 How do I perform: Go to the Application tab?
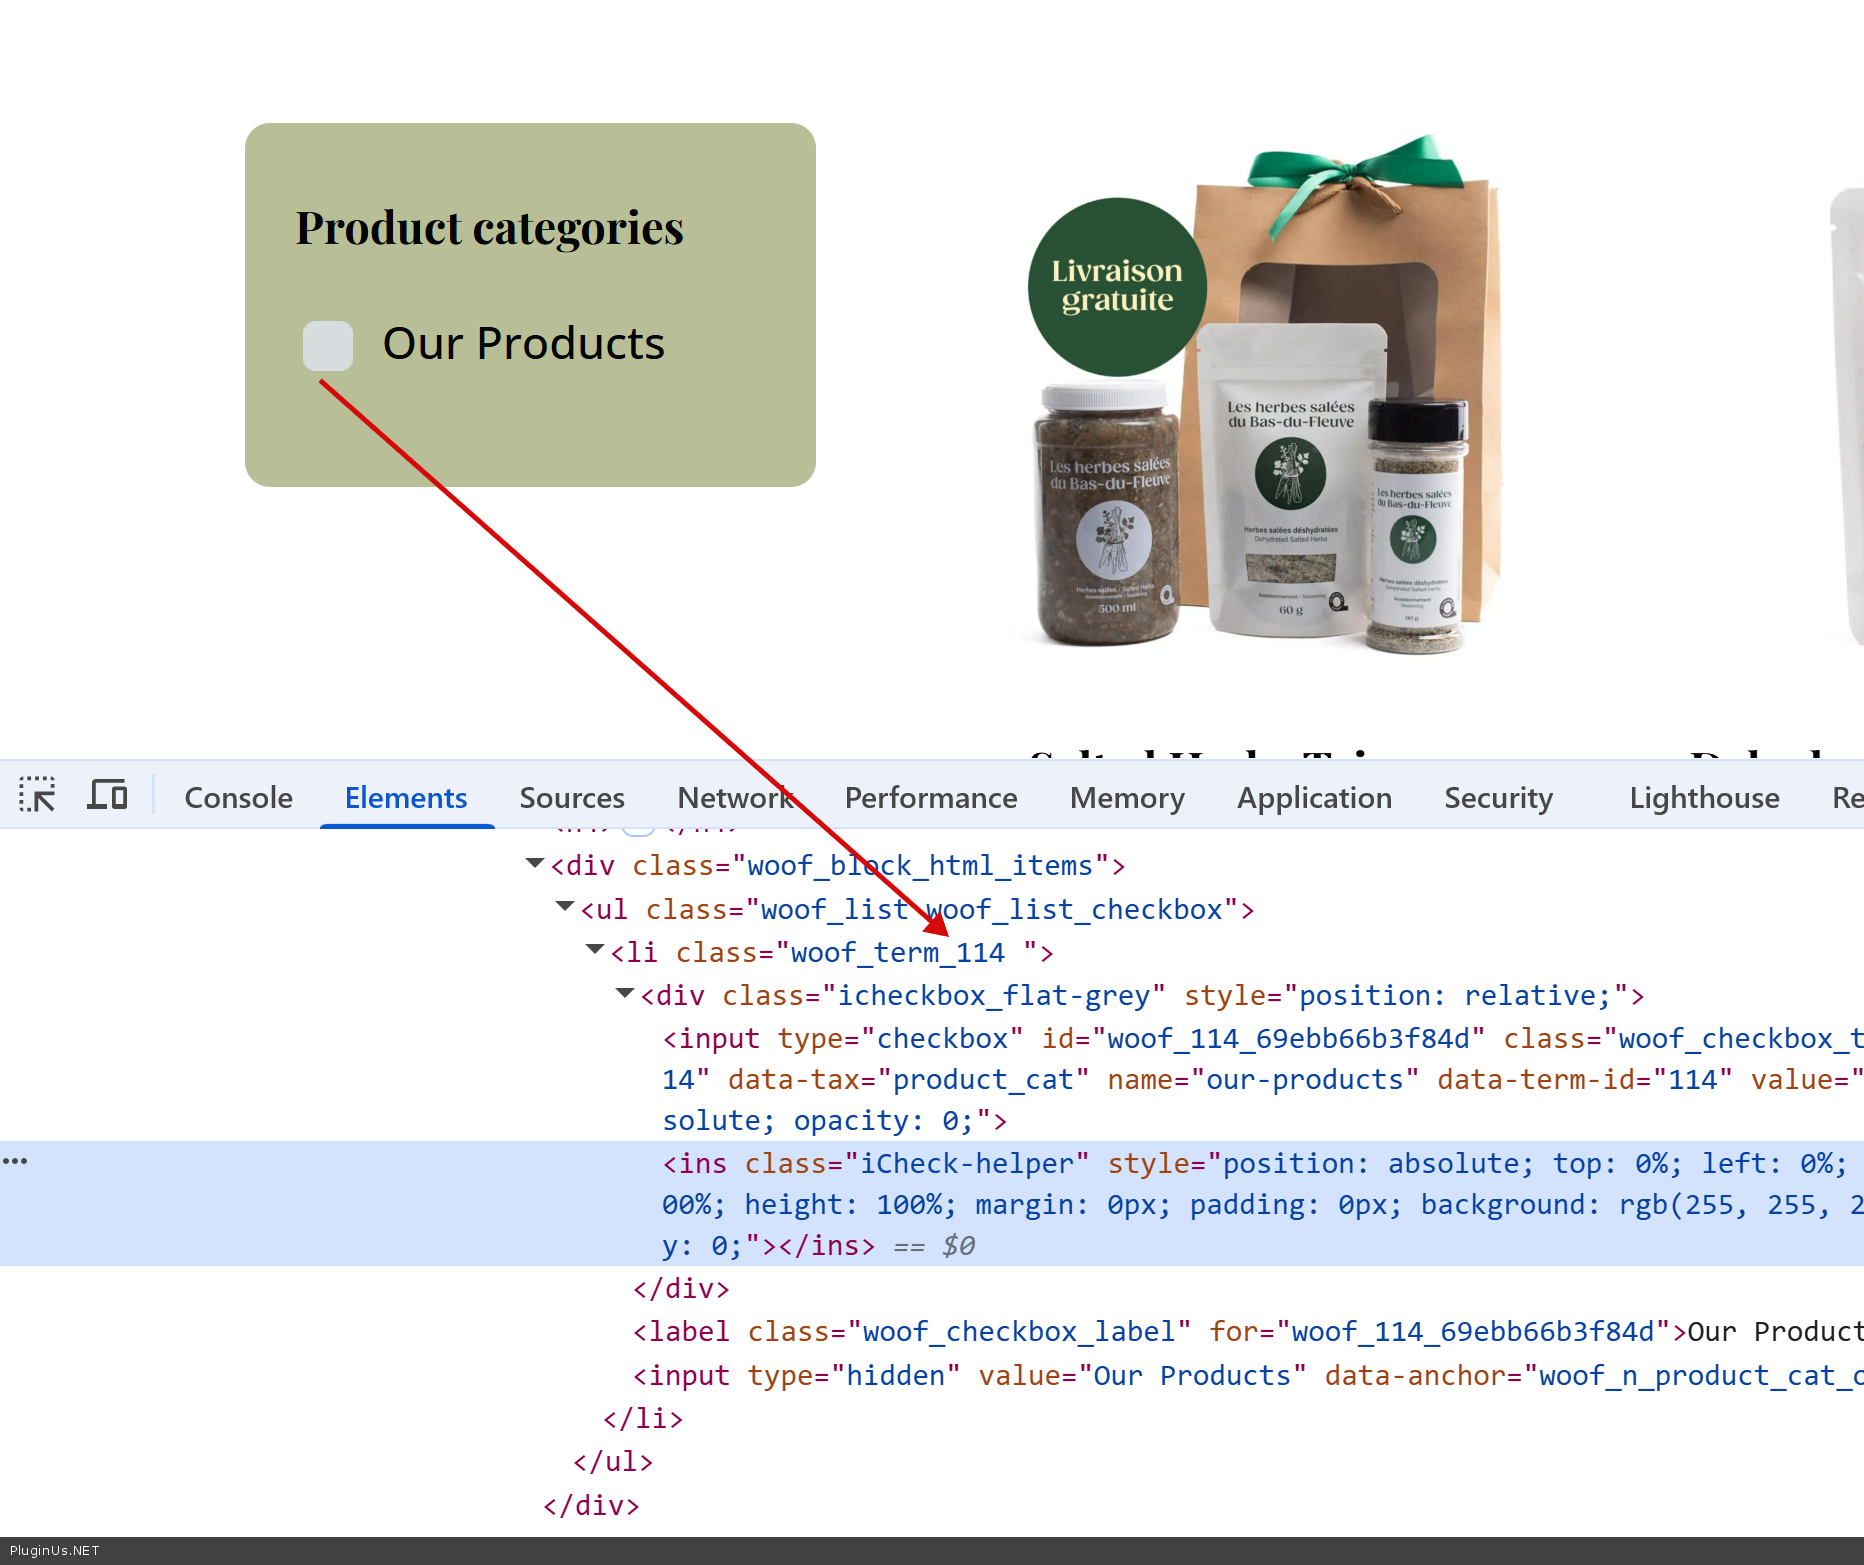click(x=1313, y=798)
